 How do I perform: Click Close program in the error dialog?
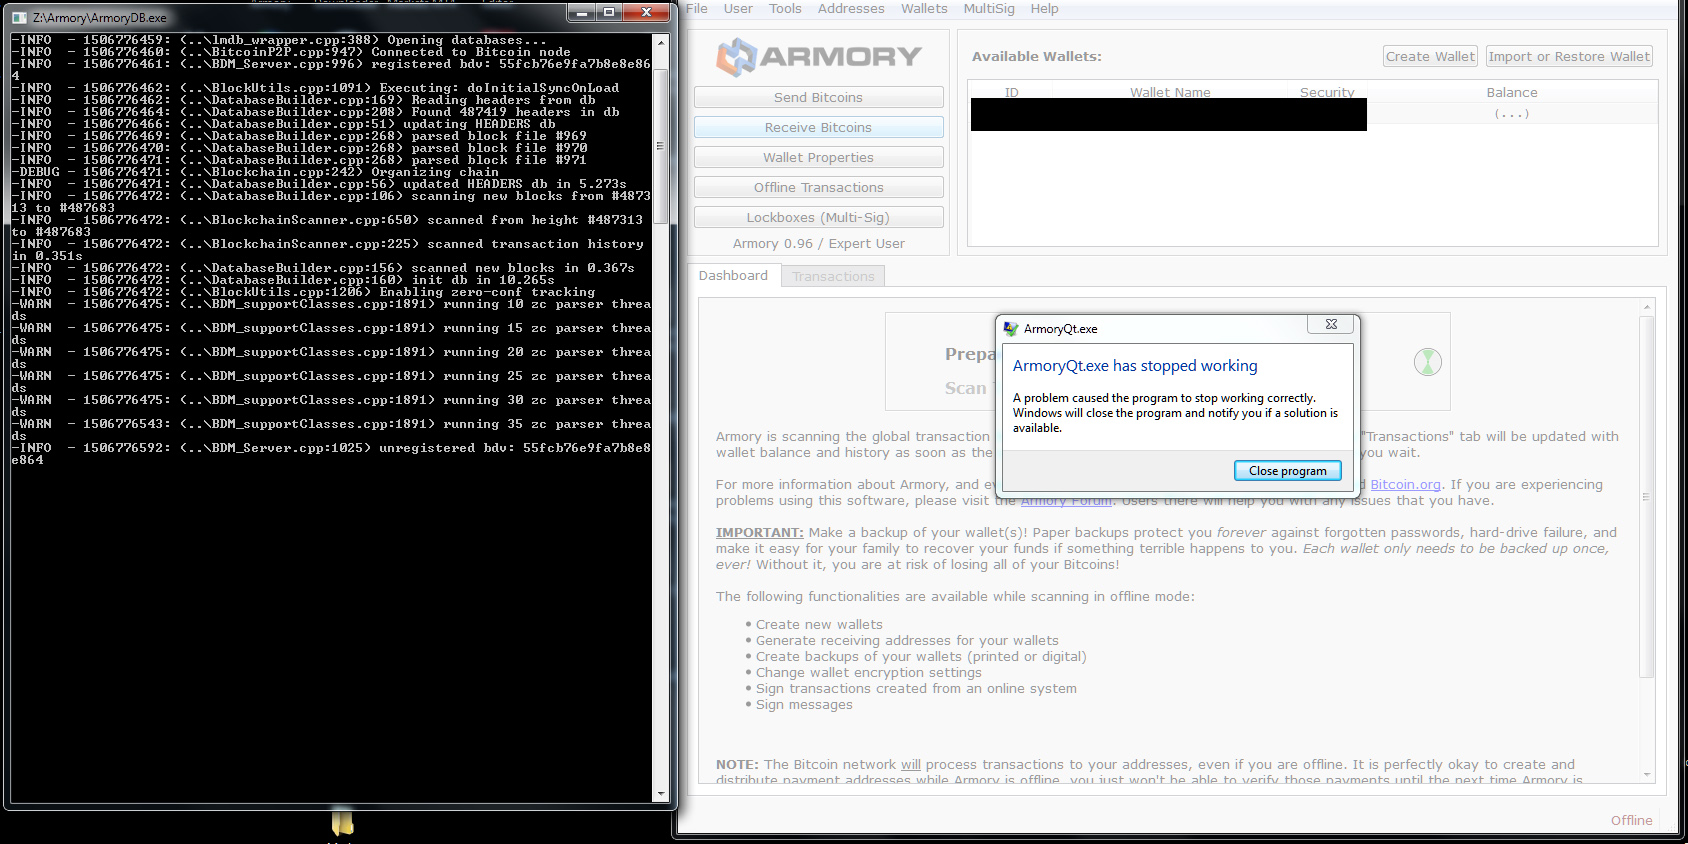(x=1287, y=470)
